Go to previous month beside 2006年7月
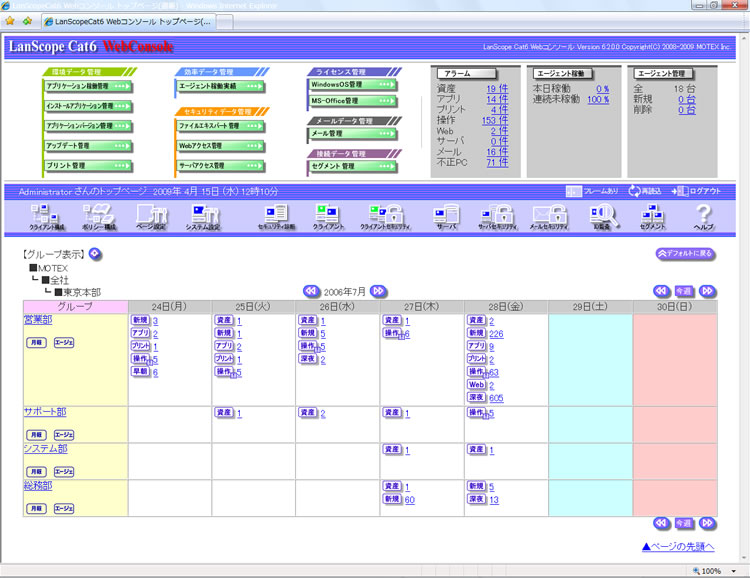 [x=311, y=291]
